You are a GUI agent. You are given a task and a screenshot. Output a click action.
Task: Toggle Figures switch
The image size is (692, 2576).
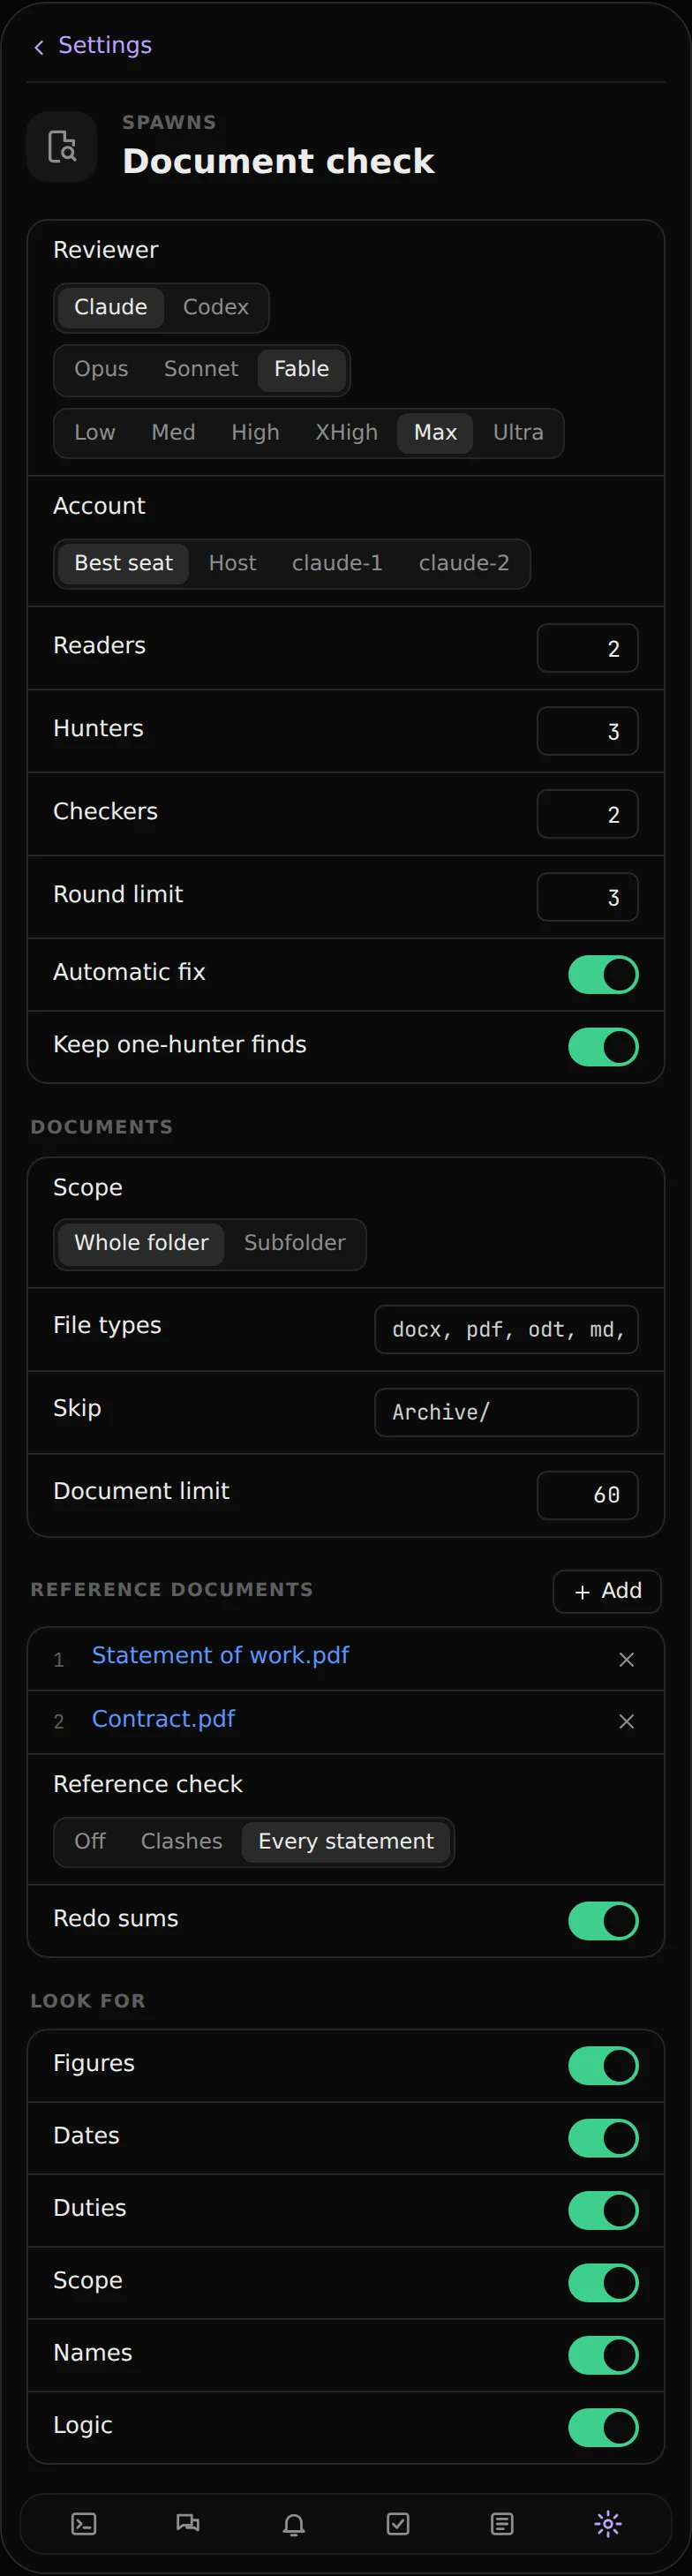pos(604,2066)
